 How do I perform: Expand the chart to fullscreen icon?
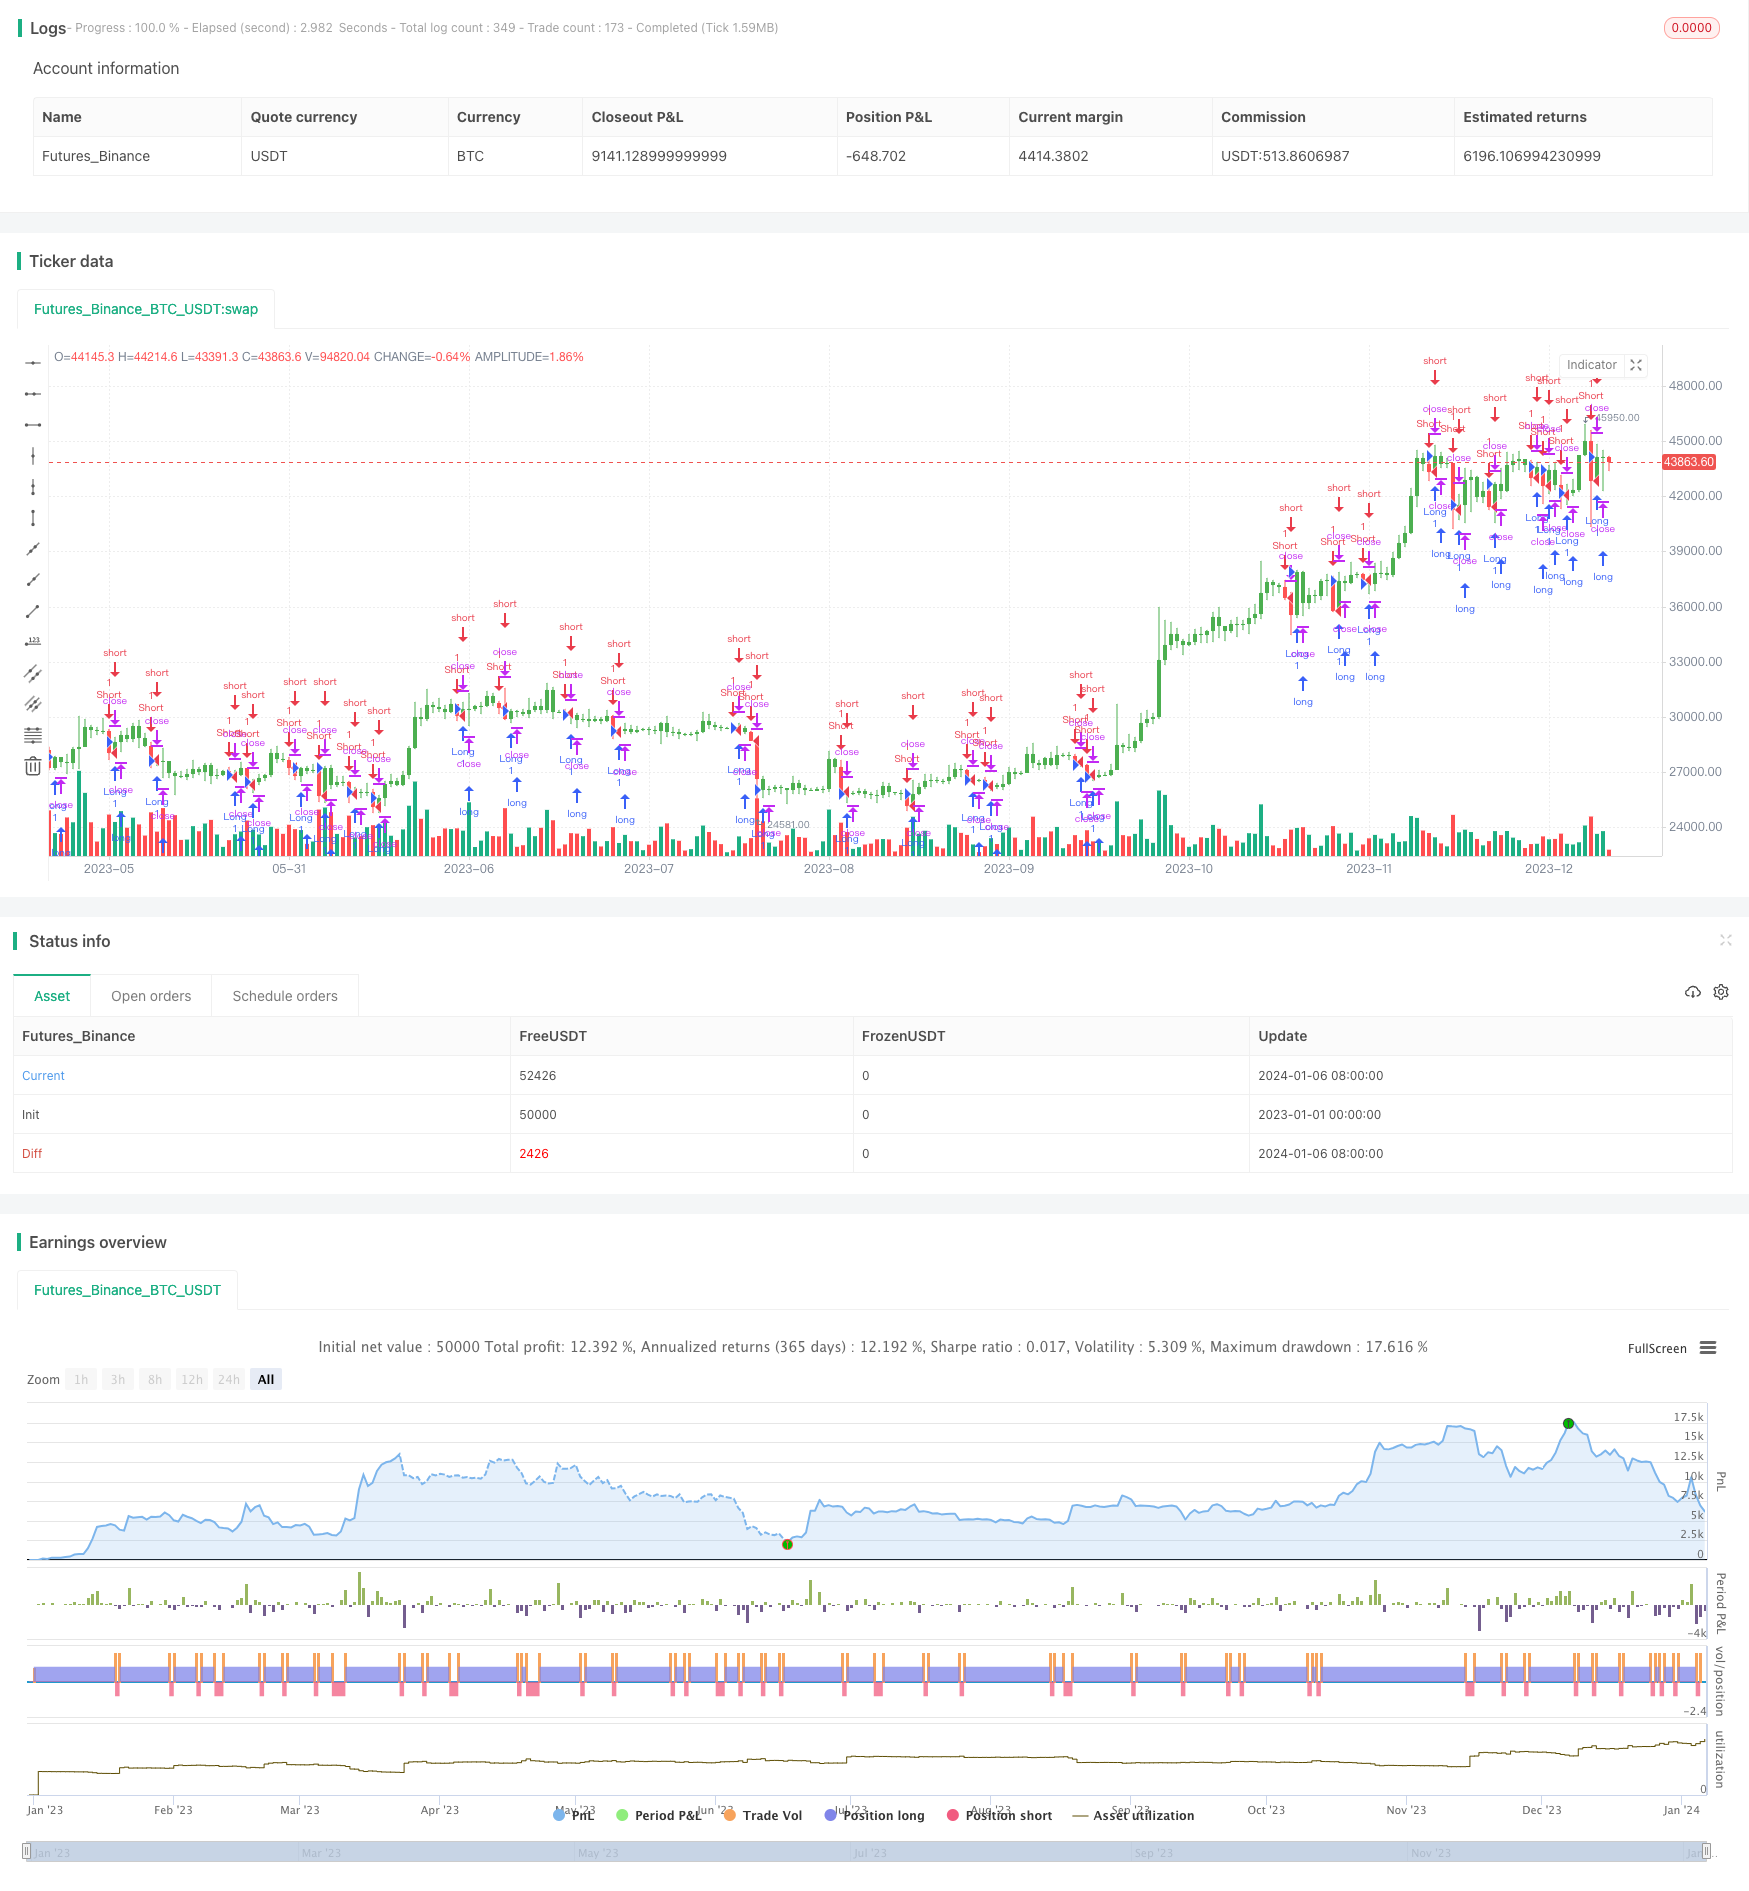[x=1636, y=365]
